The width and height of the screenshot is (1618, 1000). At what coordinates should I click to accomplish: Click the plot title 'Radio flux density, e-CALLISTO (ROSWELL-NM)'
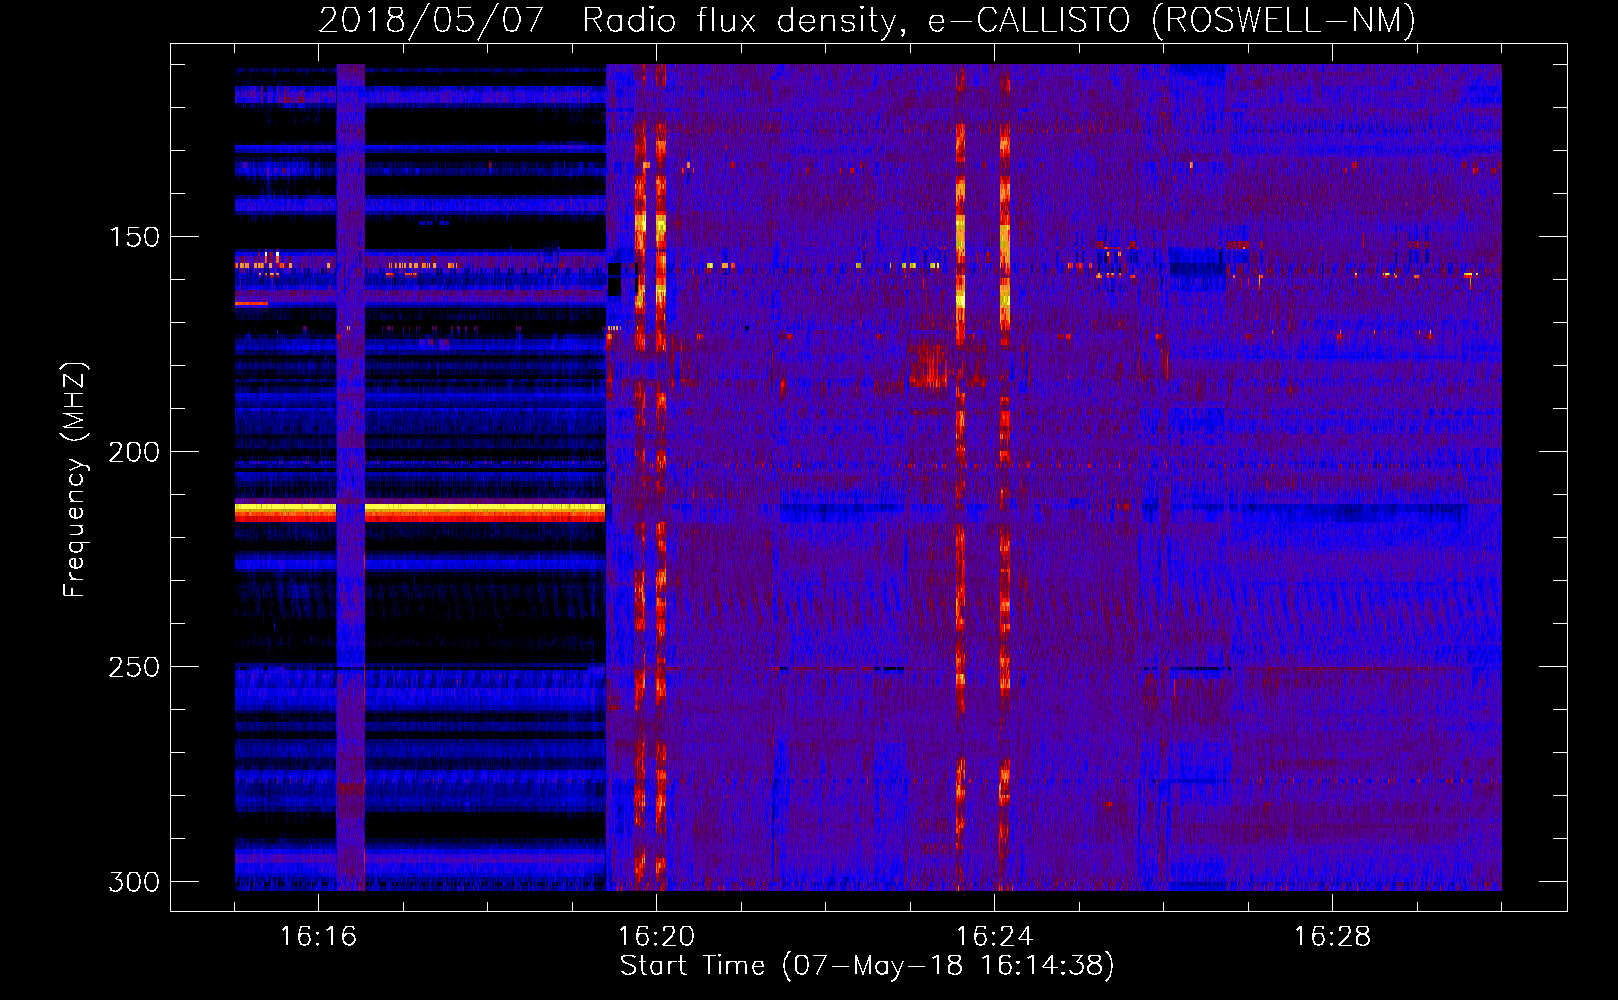click(x=998, y=21)
